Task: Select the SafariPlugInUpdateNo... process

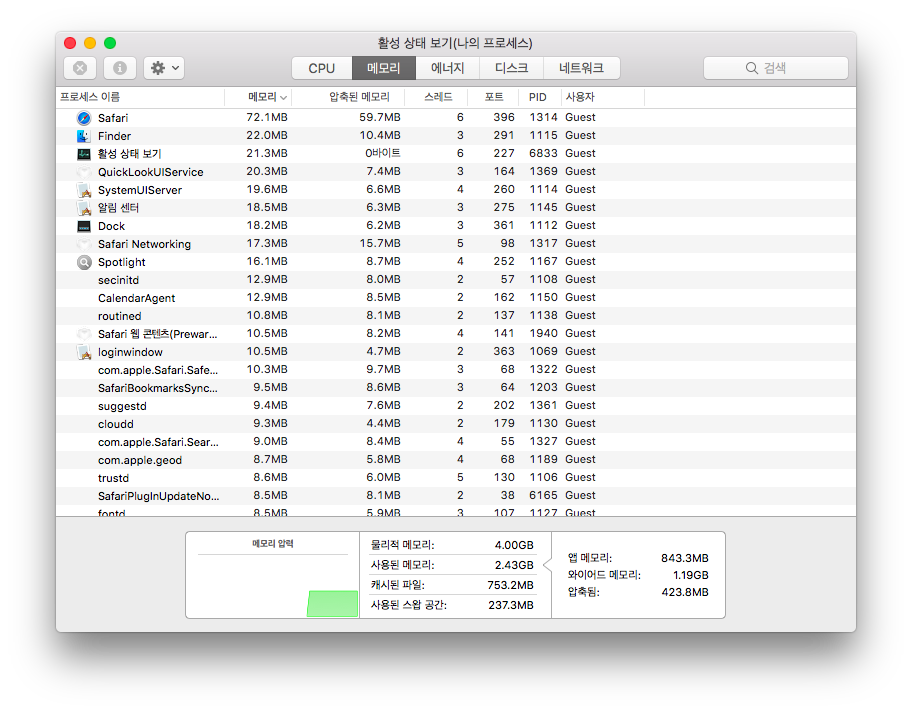Action: coord(158,496)
